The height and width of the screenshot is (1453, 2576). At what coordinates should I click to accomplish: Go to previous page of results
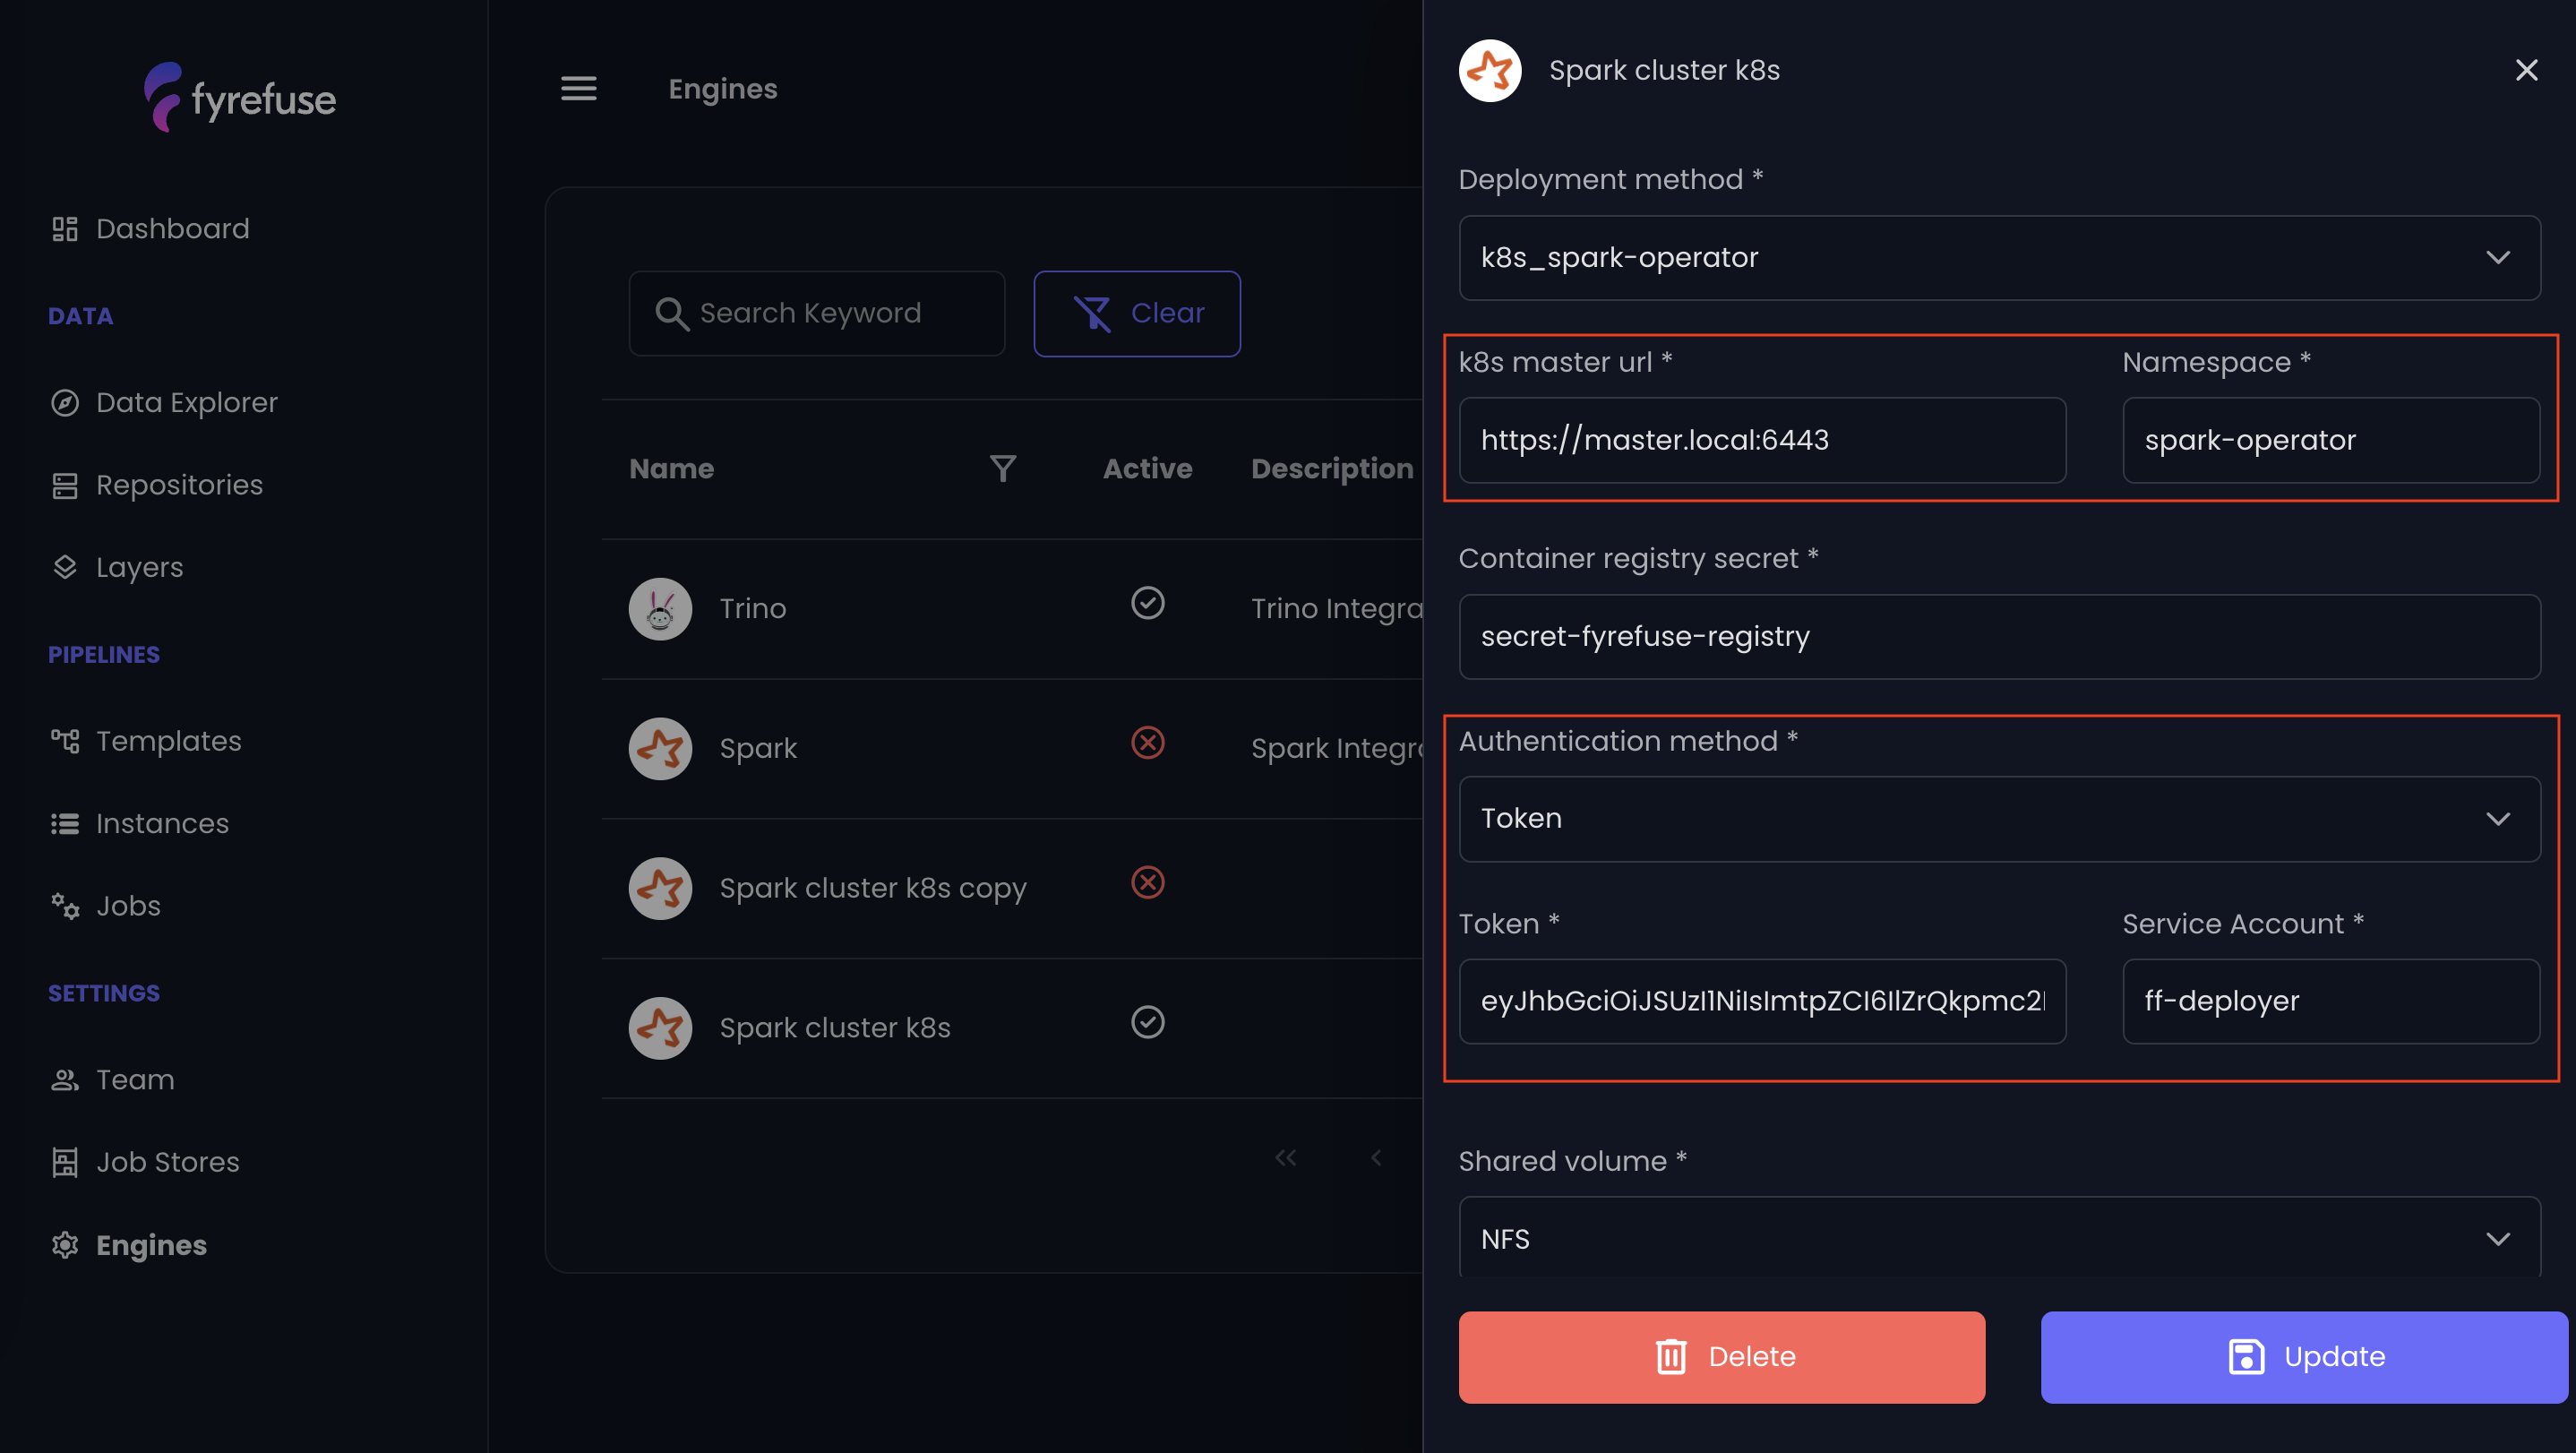click(1376, 1157)
